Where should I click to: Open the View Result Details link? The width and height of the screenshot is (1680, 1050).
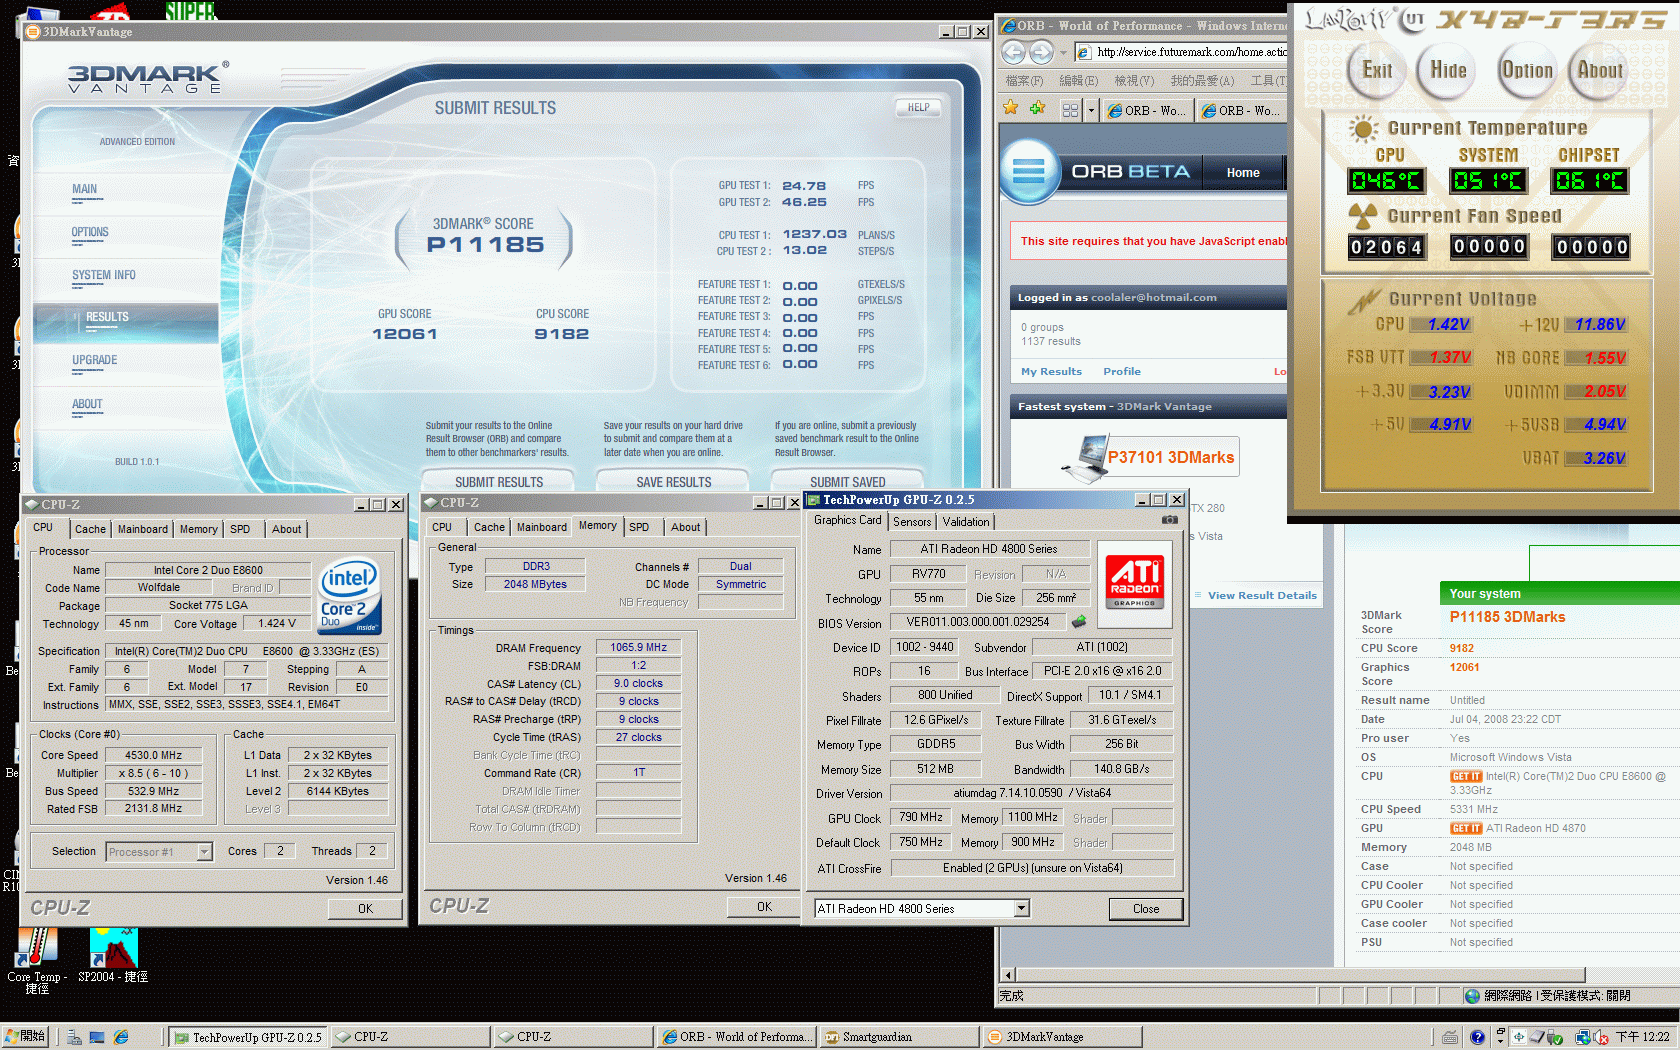coord(1262,595)
